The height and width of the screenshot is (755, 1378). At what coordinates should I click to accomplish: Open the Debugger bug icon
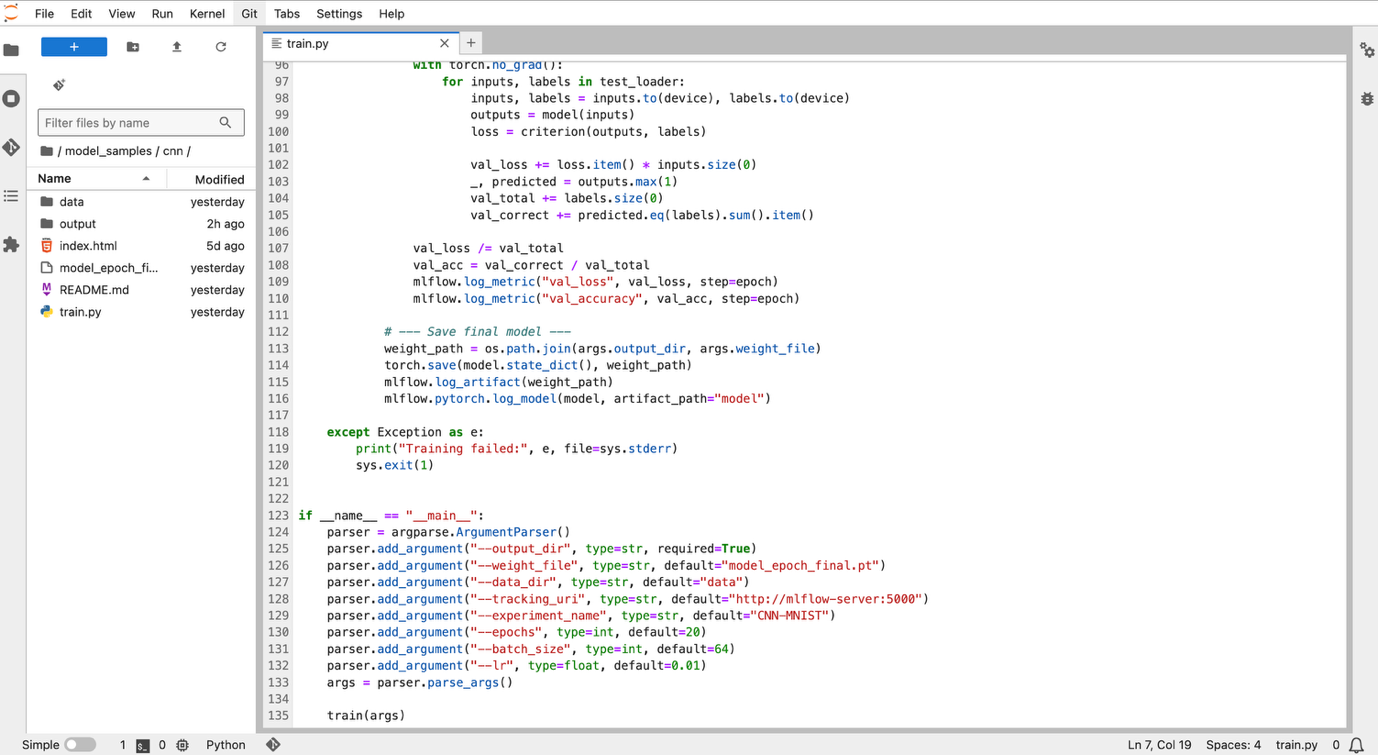point(1367,98)
